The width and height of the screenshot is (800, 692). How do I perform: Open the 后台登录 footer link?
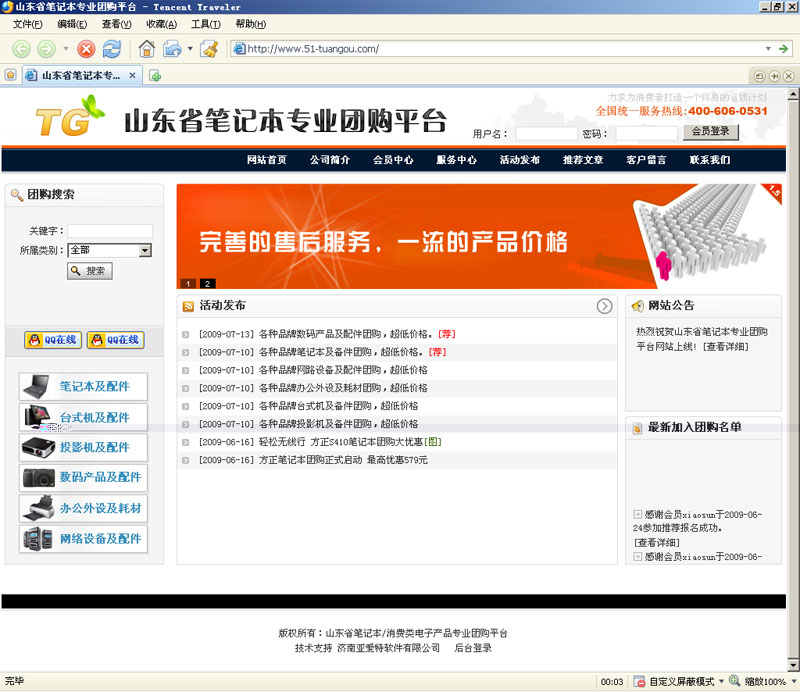click(473, 648)
